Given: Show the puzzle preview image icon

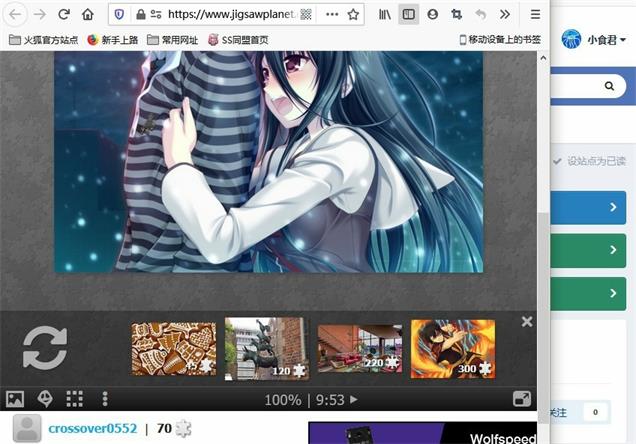Looking at the screenshot, I should click(15, 399).
